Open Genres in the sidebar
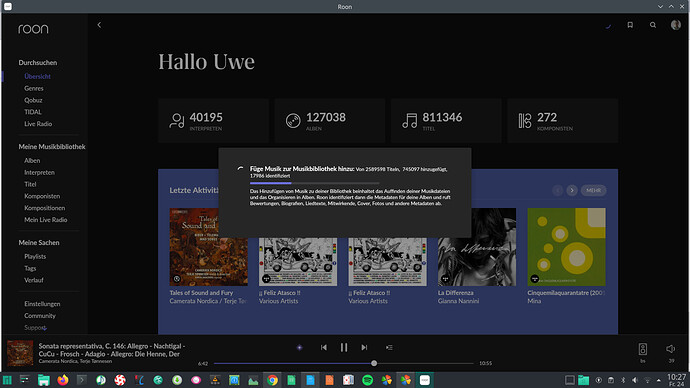This screenshot has height=388, width=690. (34, 88)
